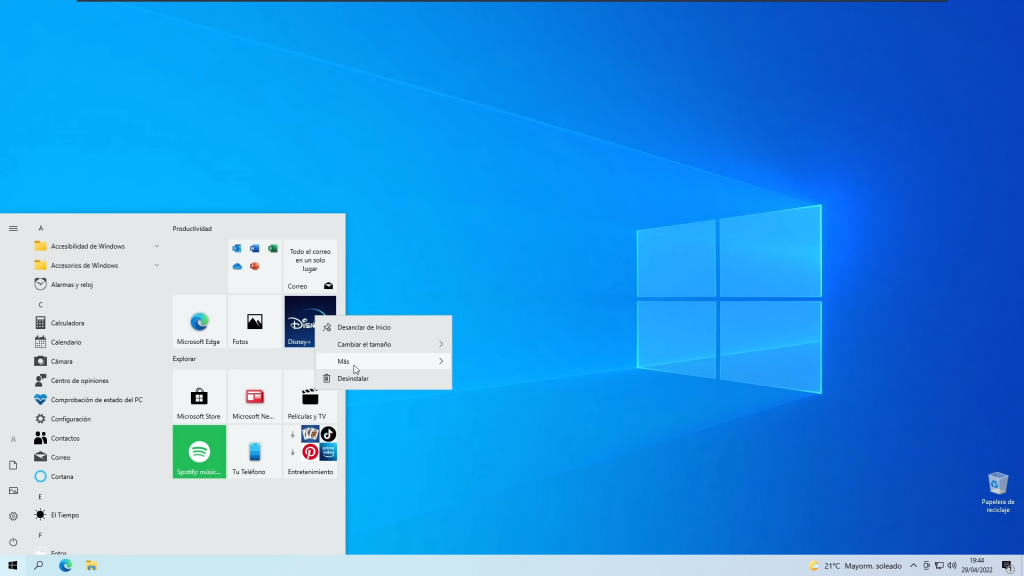The image size is (1024, 576).
Task: Open the Correo mail tile
Action: pos(309,265)
